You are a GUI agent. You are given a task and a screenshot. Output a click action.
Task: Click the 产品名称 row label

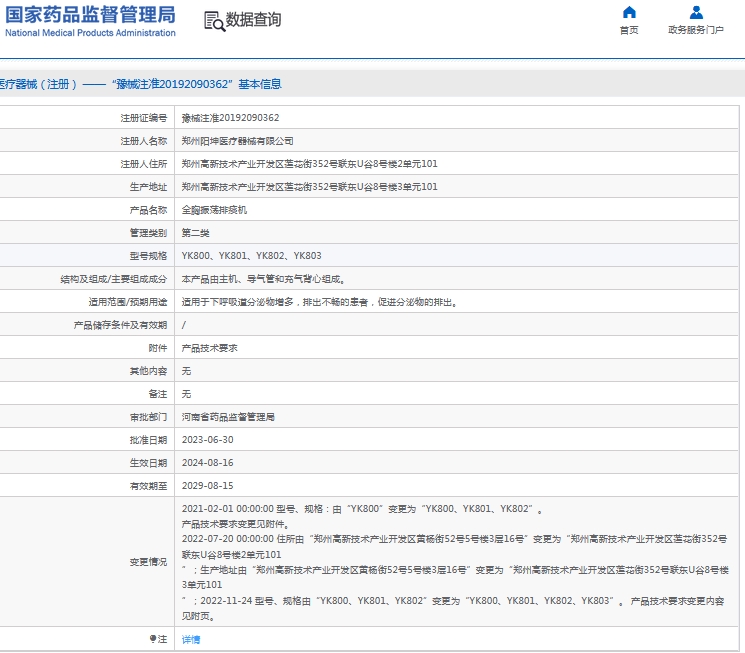148,210
